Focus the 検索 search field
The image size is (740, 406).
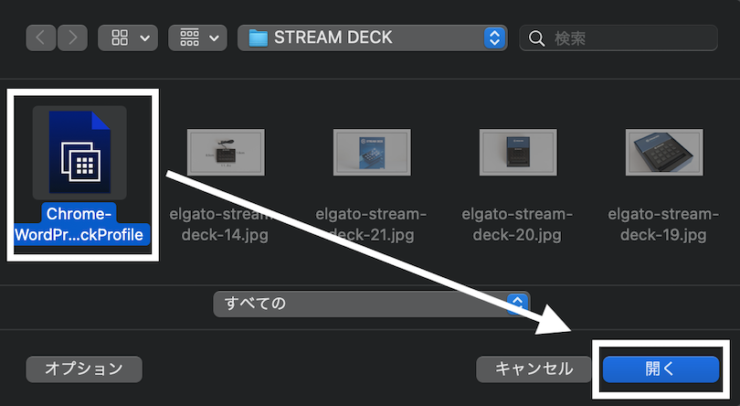pos(618,38)
